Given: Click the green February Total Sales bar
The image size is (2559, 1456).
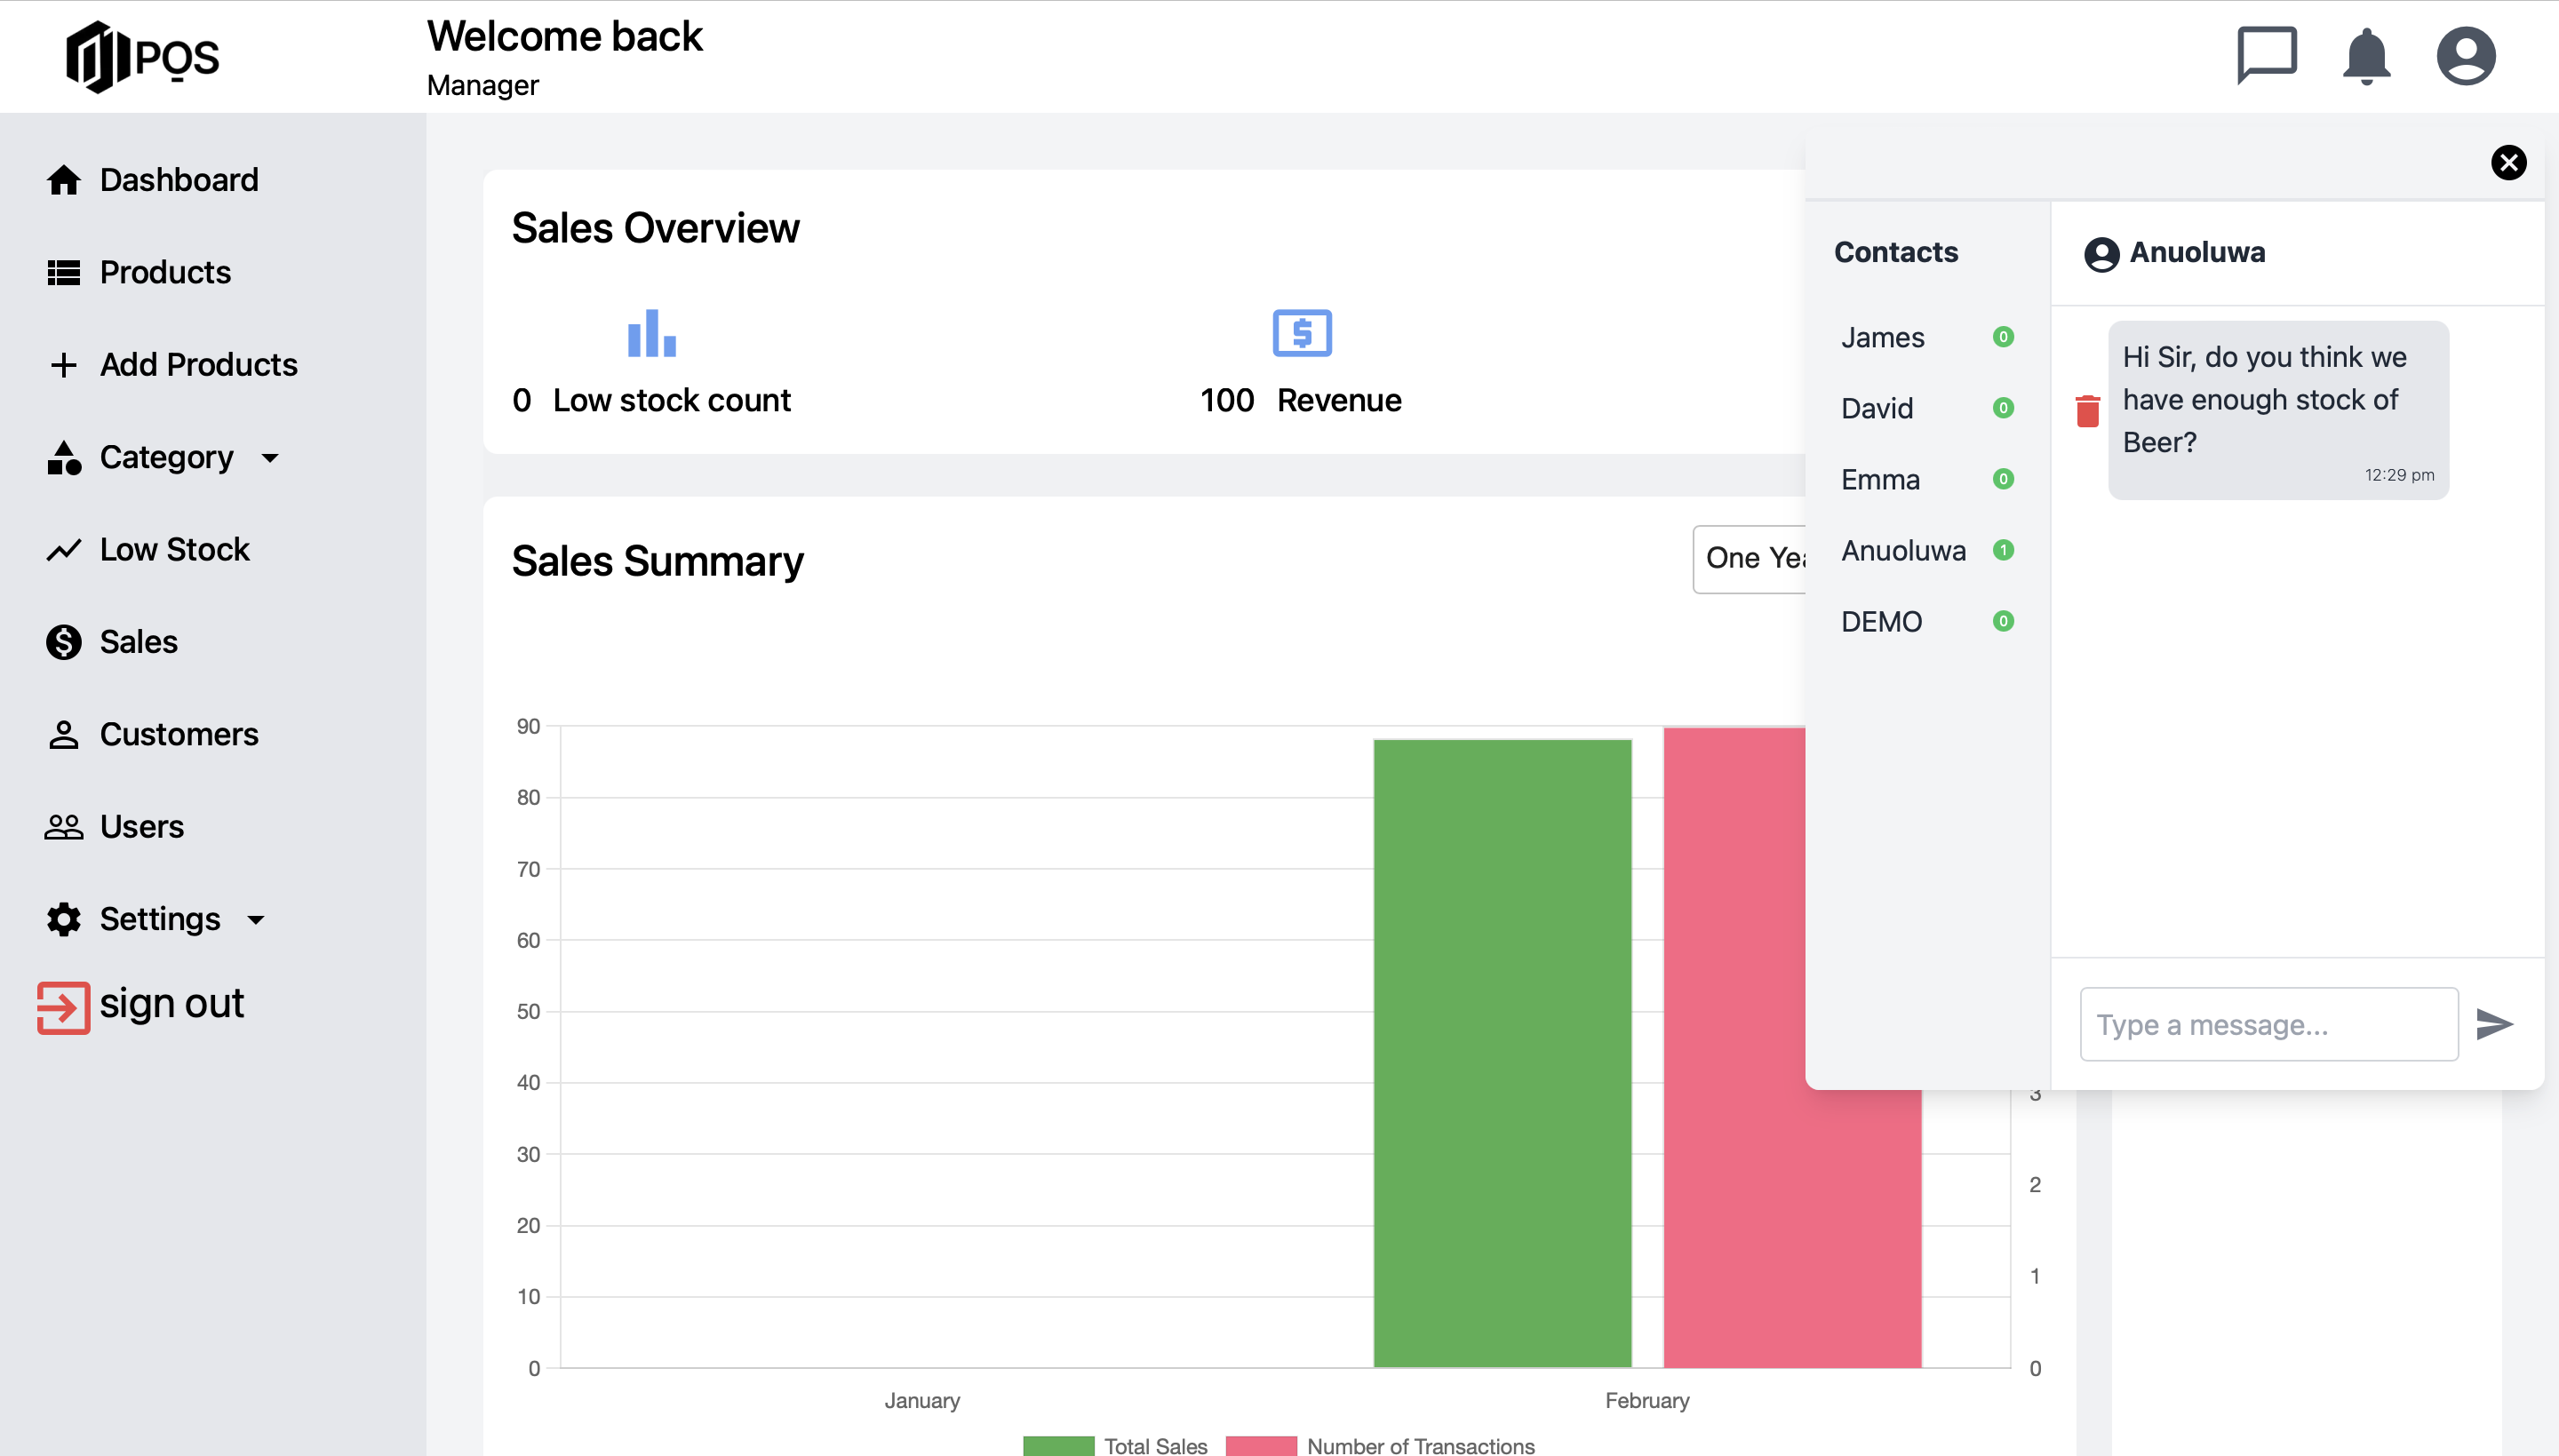Looking at the screenshot, I should [1502, 1053].
